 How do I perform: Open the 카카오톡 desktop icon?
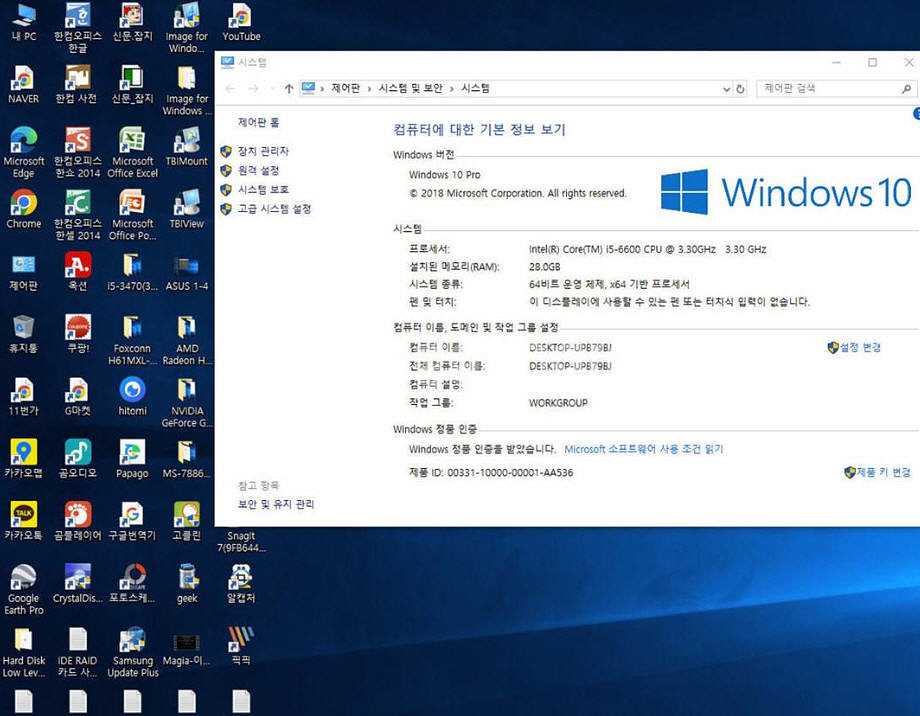(23, 521)
